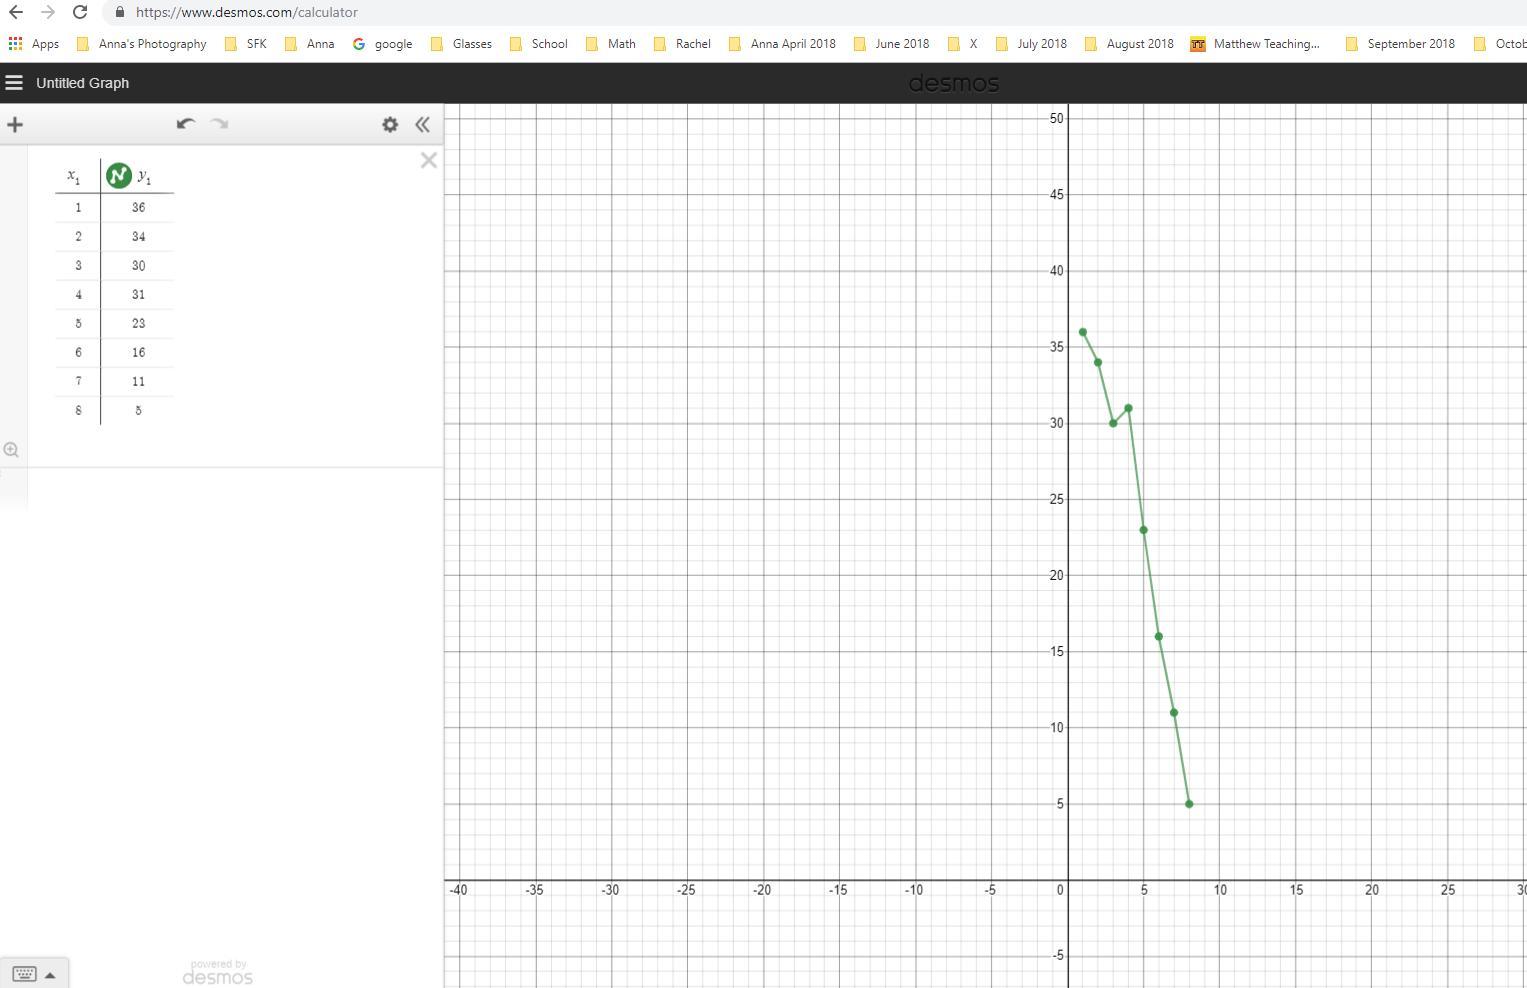Open the Math bookmarks folder
This screenshot has height=988, width=1527.
[611, 44]
